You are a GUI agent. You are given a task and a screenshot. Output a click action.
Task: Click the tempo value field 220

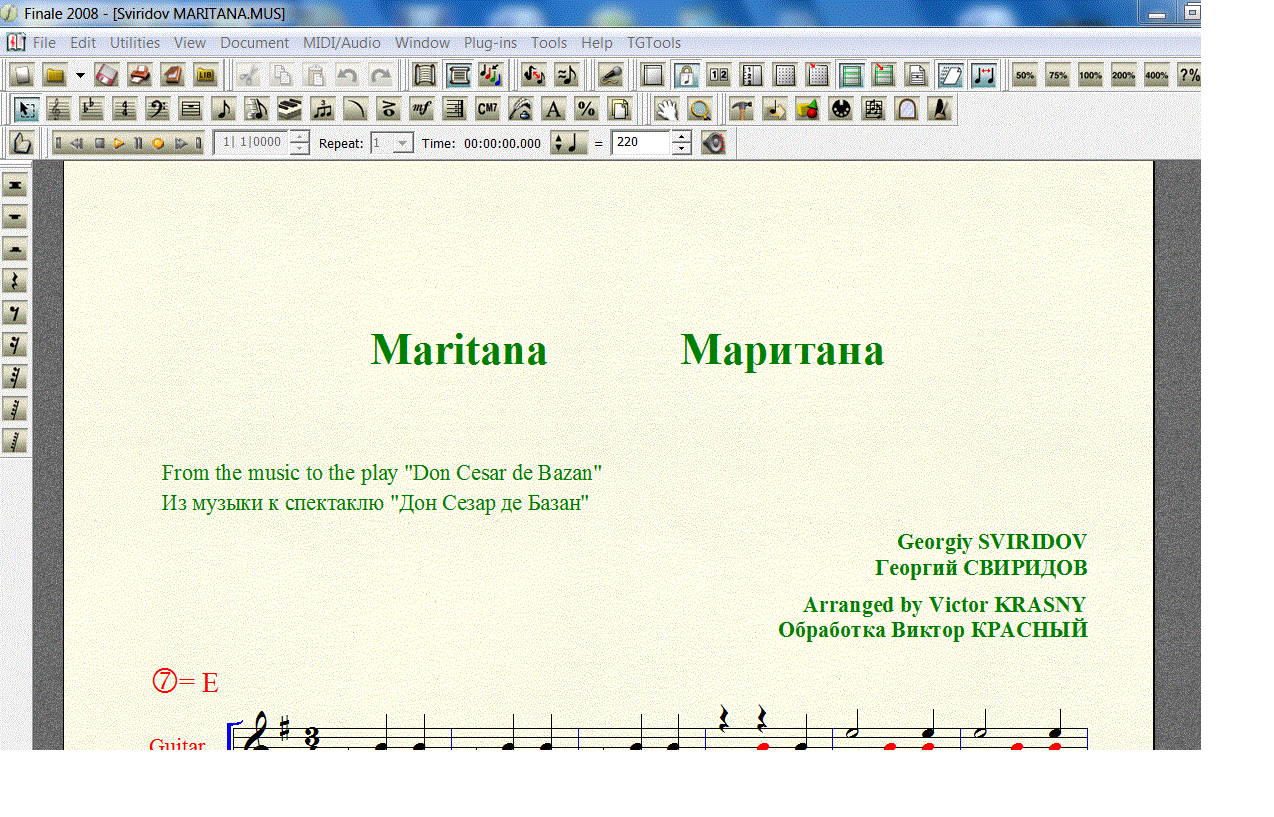tap(641, 143)
